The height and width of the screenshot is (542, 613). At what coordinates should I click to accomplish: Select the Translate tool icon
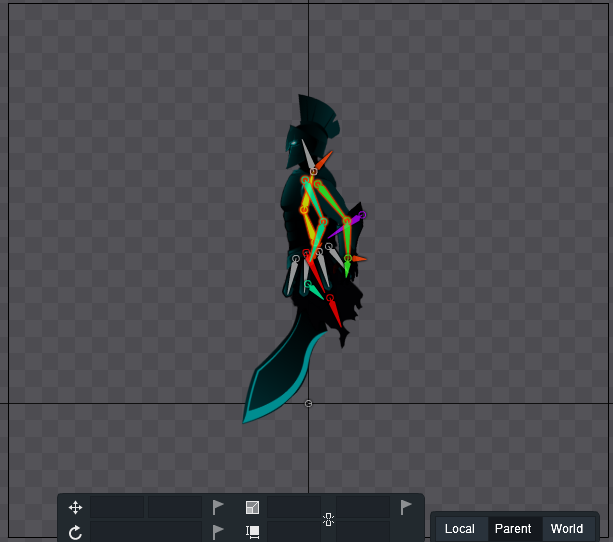[x=75, y=508]
